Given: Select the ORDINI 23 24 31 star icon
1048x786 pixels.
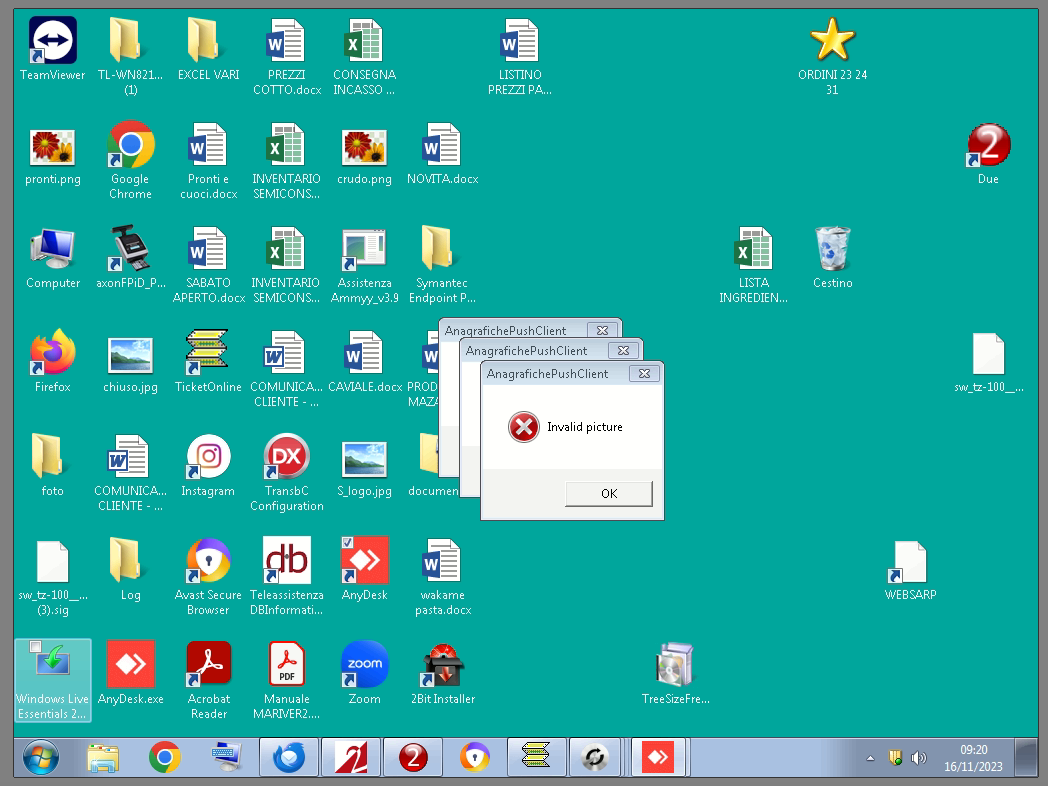Looking at the screenshot, I should pos(832,57).
